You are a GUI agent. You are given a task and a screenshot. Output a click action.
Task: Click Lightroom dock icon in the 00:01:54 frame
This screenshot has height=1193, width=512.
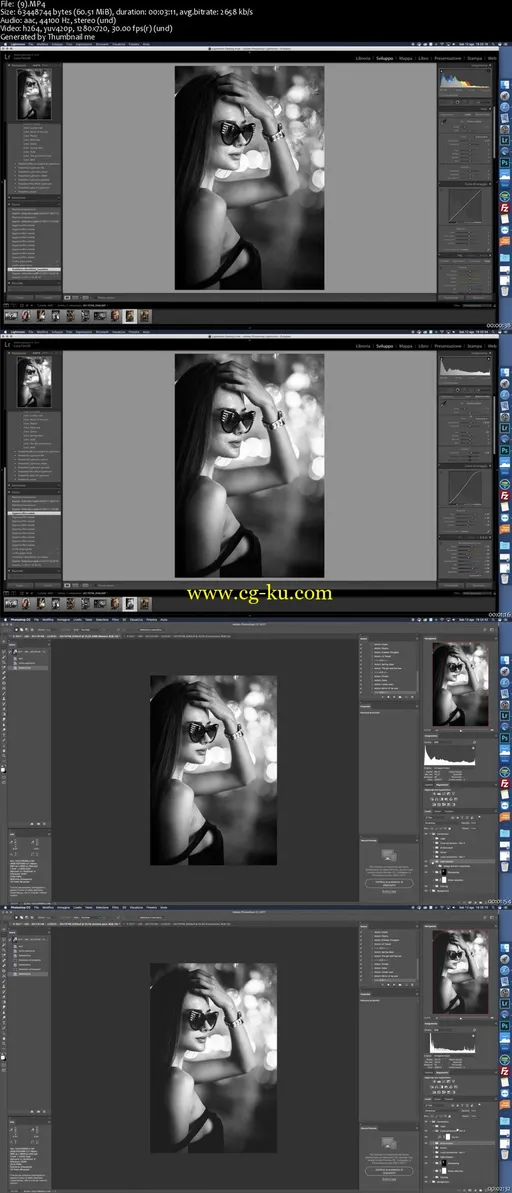click(x=504, y=716)
